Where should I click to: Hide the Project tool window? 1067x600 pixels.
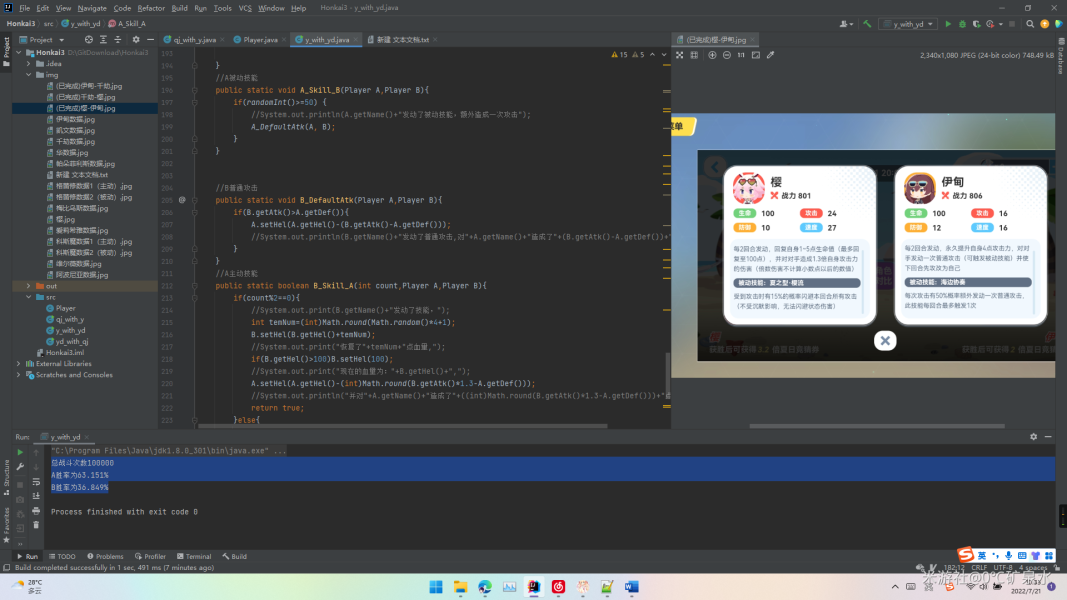(x=150, y=39)
